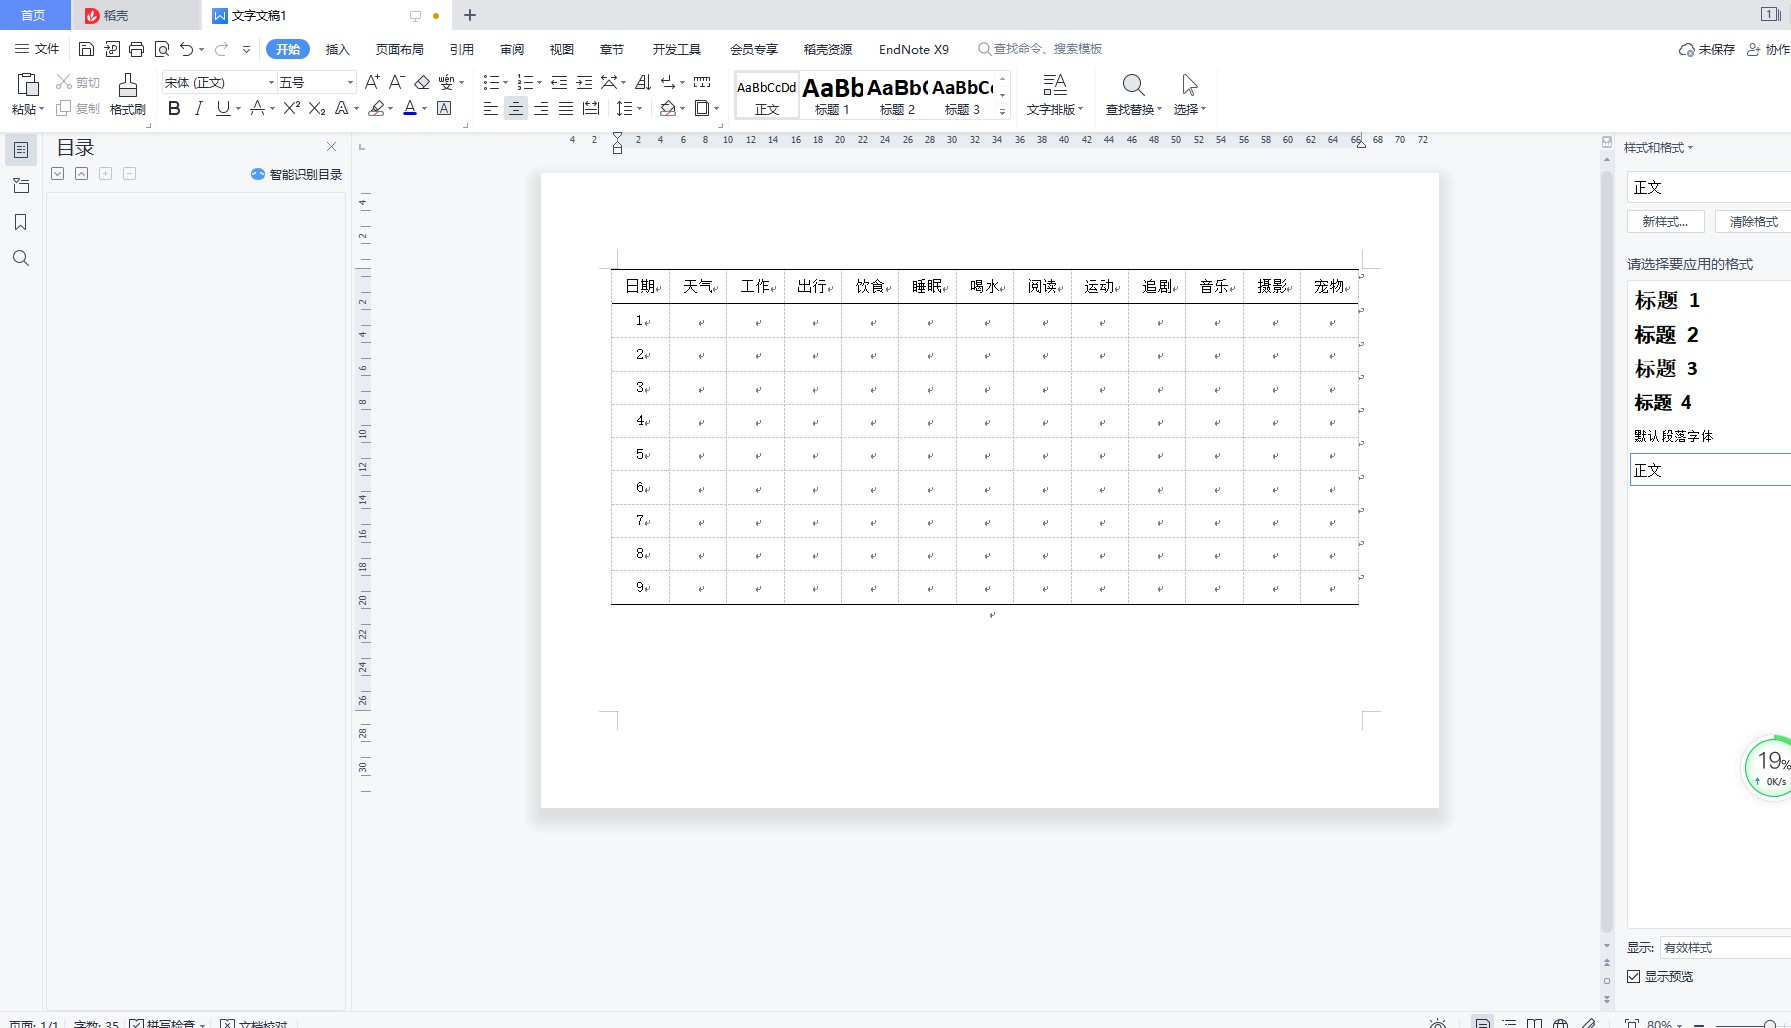The image size is (1791, 1028).
Task: Open the Insert ribbon tab
Action: pyautogui.click(x=338, y=49)
